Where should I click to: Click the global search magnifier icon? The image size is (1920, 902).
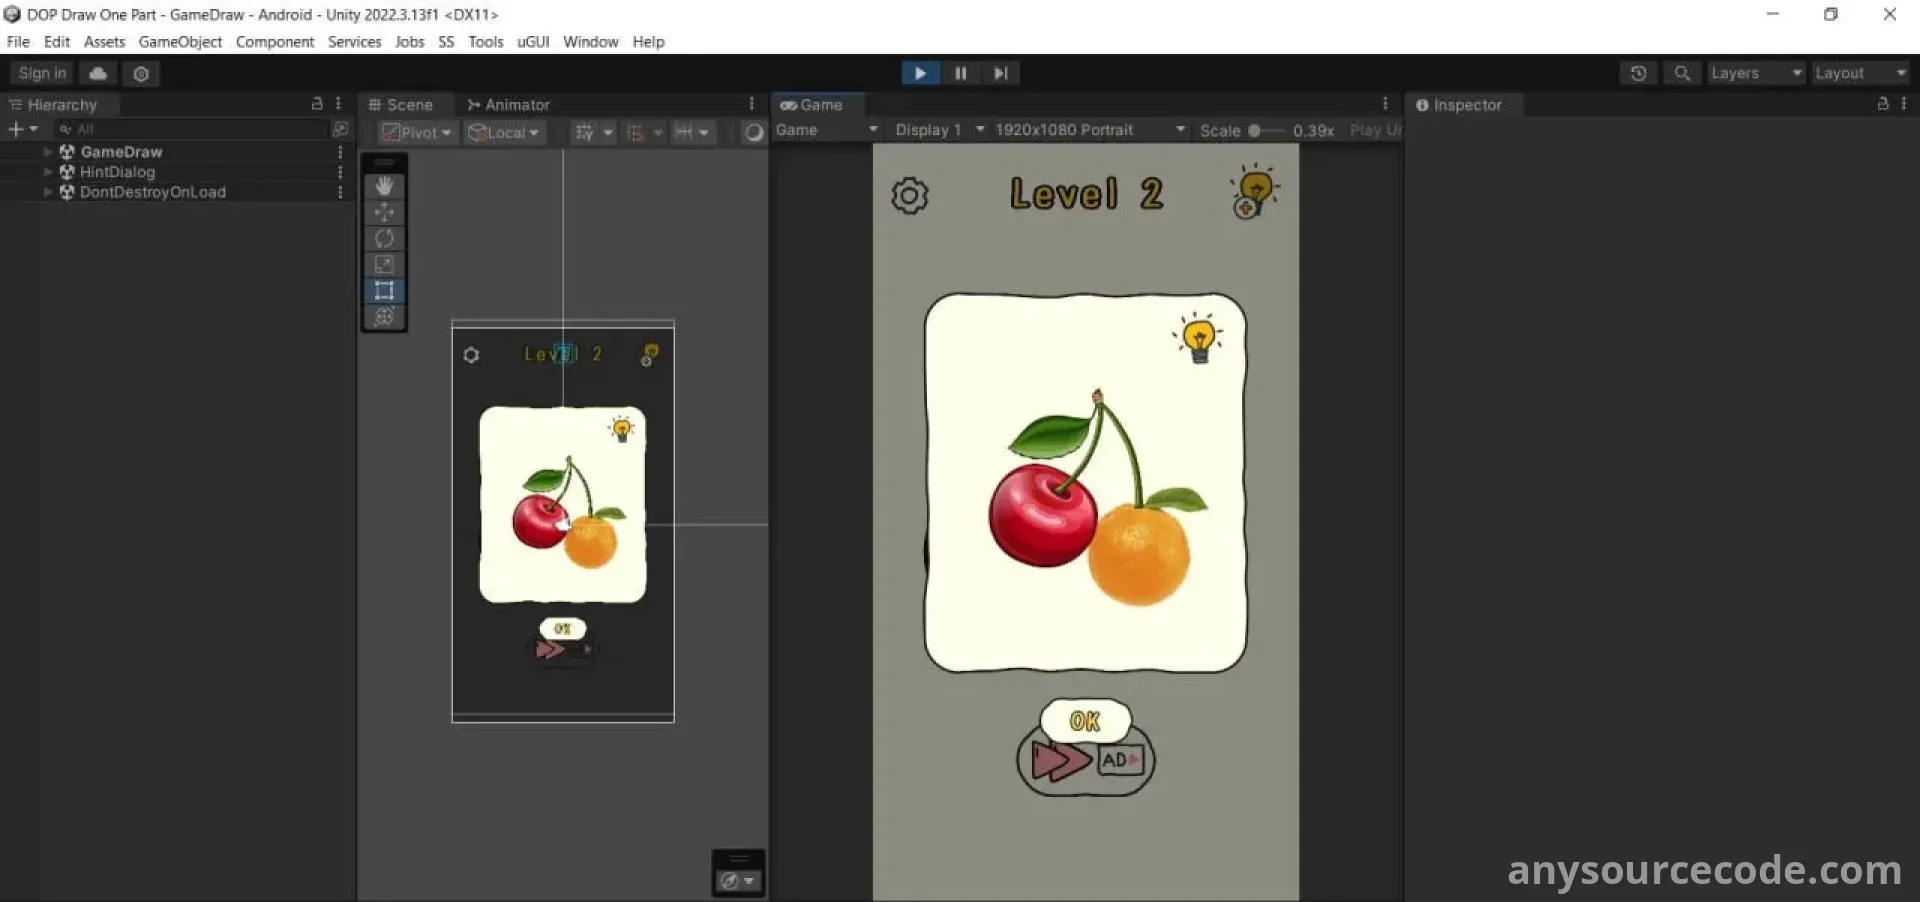point(1682,73)
